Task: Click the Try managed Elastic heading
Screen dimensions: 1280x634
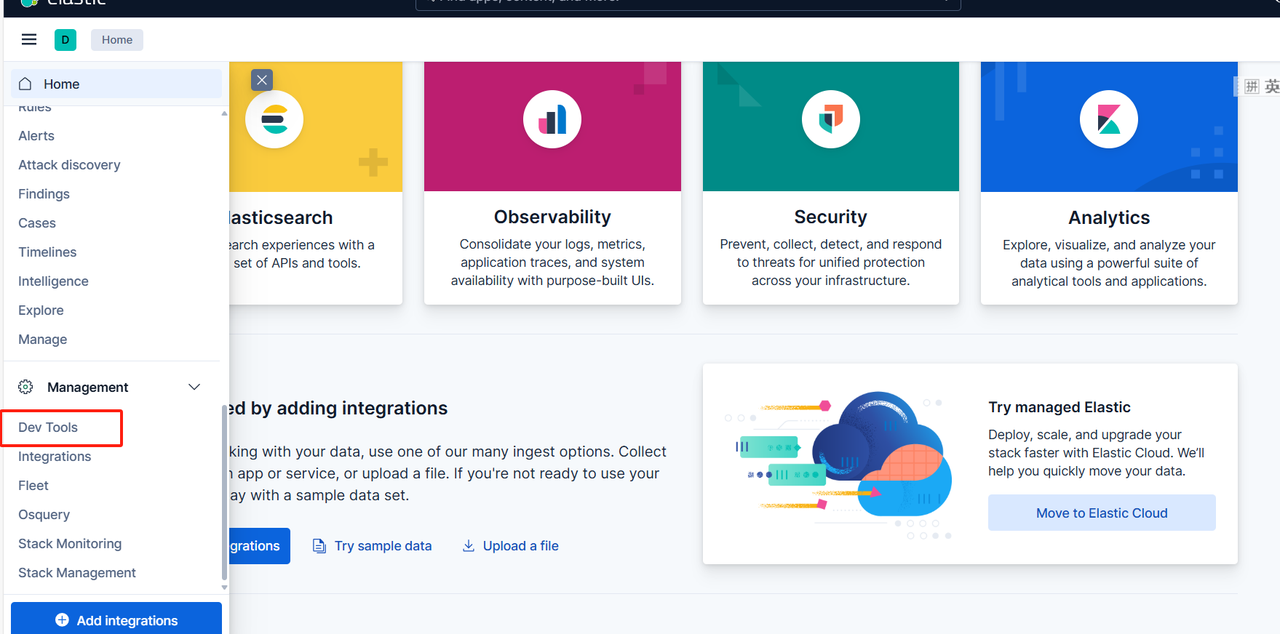Action: [1059, 407]
